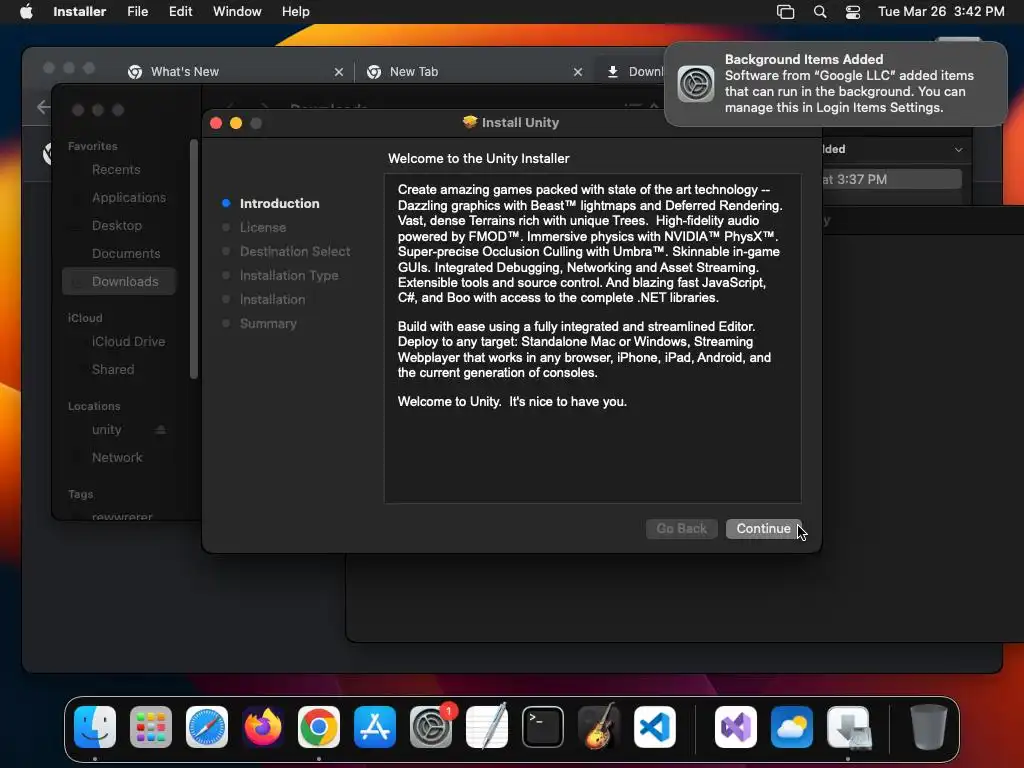Click the Installation installer step
Image resolution: width=1024 pixels, height=768 pixels.
272,300
